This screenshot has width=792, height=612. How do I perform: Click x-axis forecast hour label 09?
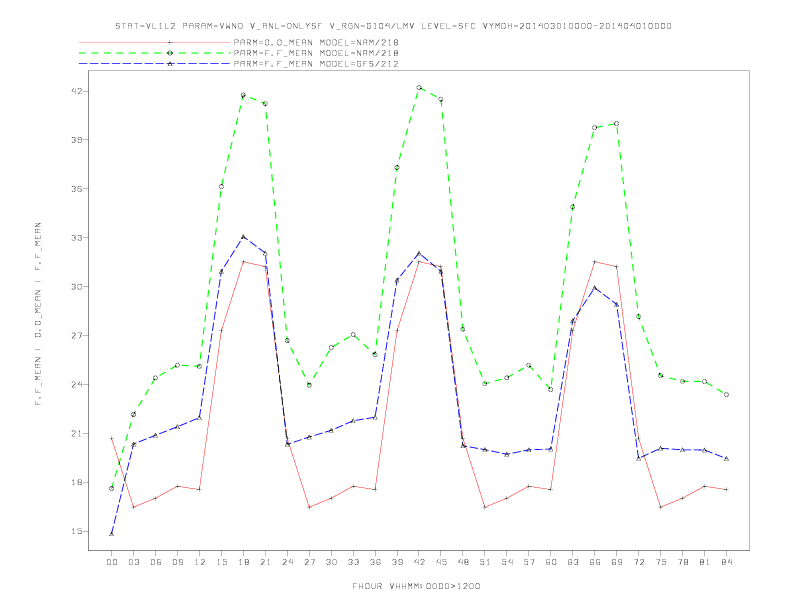click(177, 562)
